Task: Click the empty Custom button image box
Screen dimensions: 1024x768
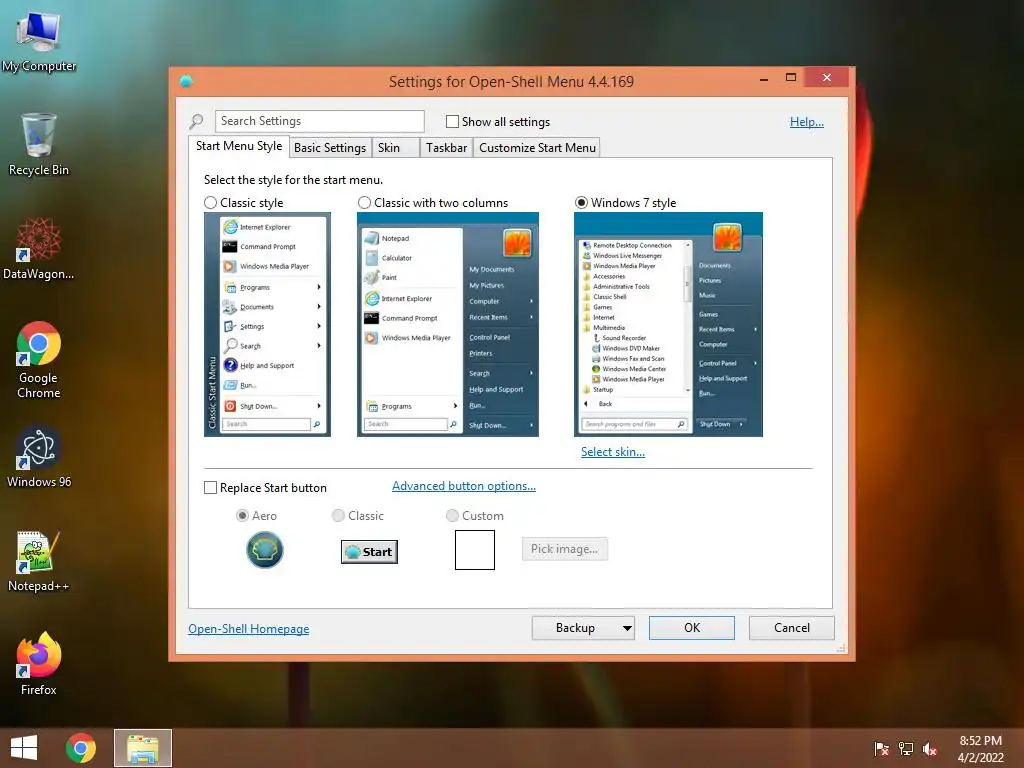Action: 475,550
